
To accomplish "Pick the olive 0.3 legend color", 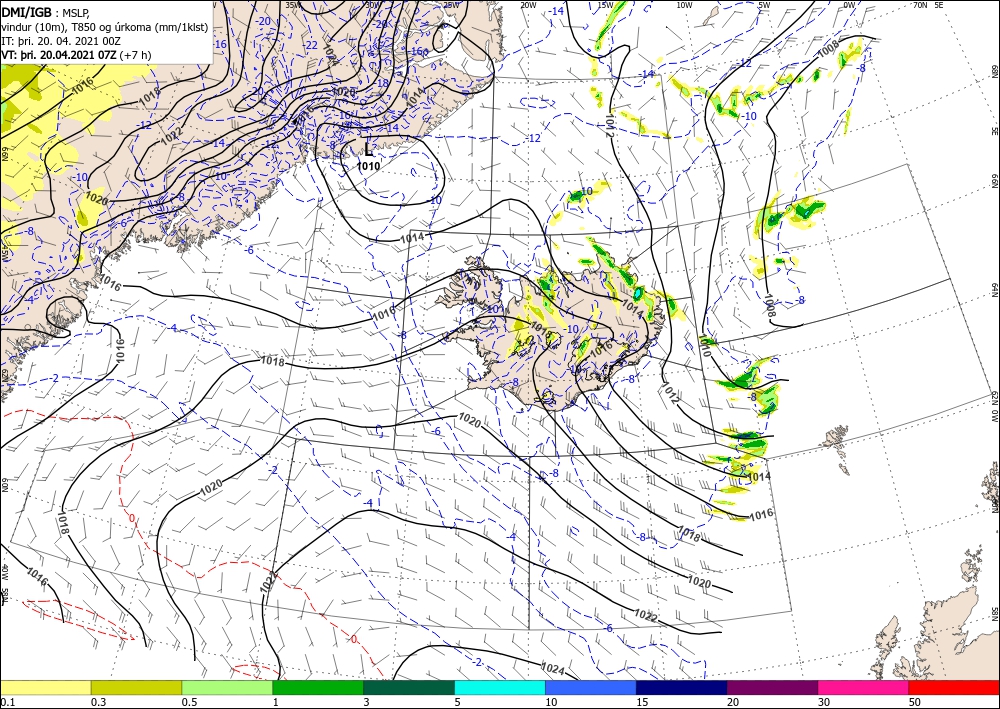I will click(136, 687).
